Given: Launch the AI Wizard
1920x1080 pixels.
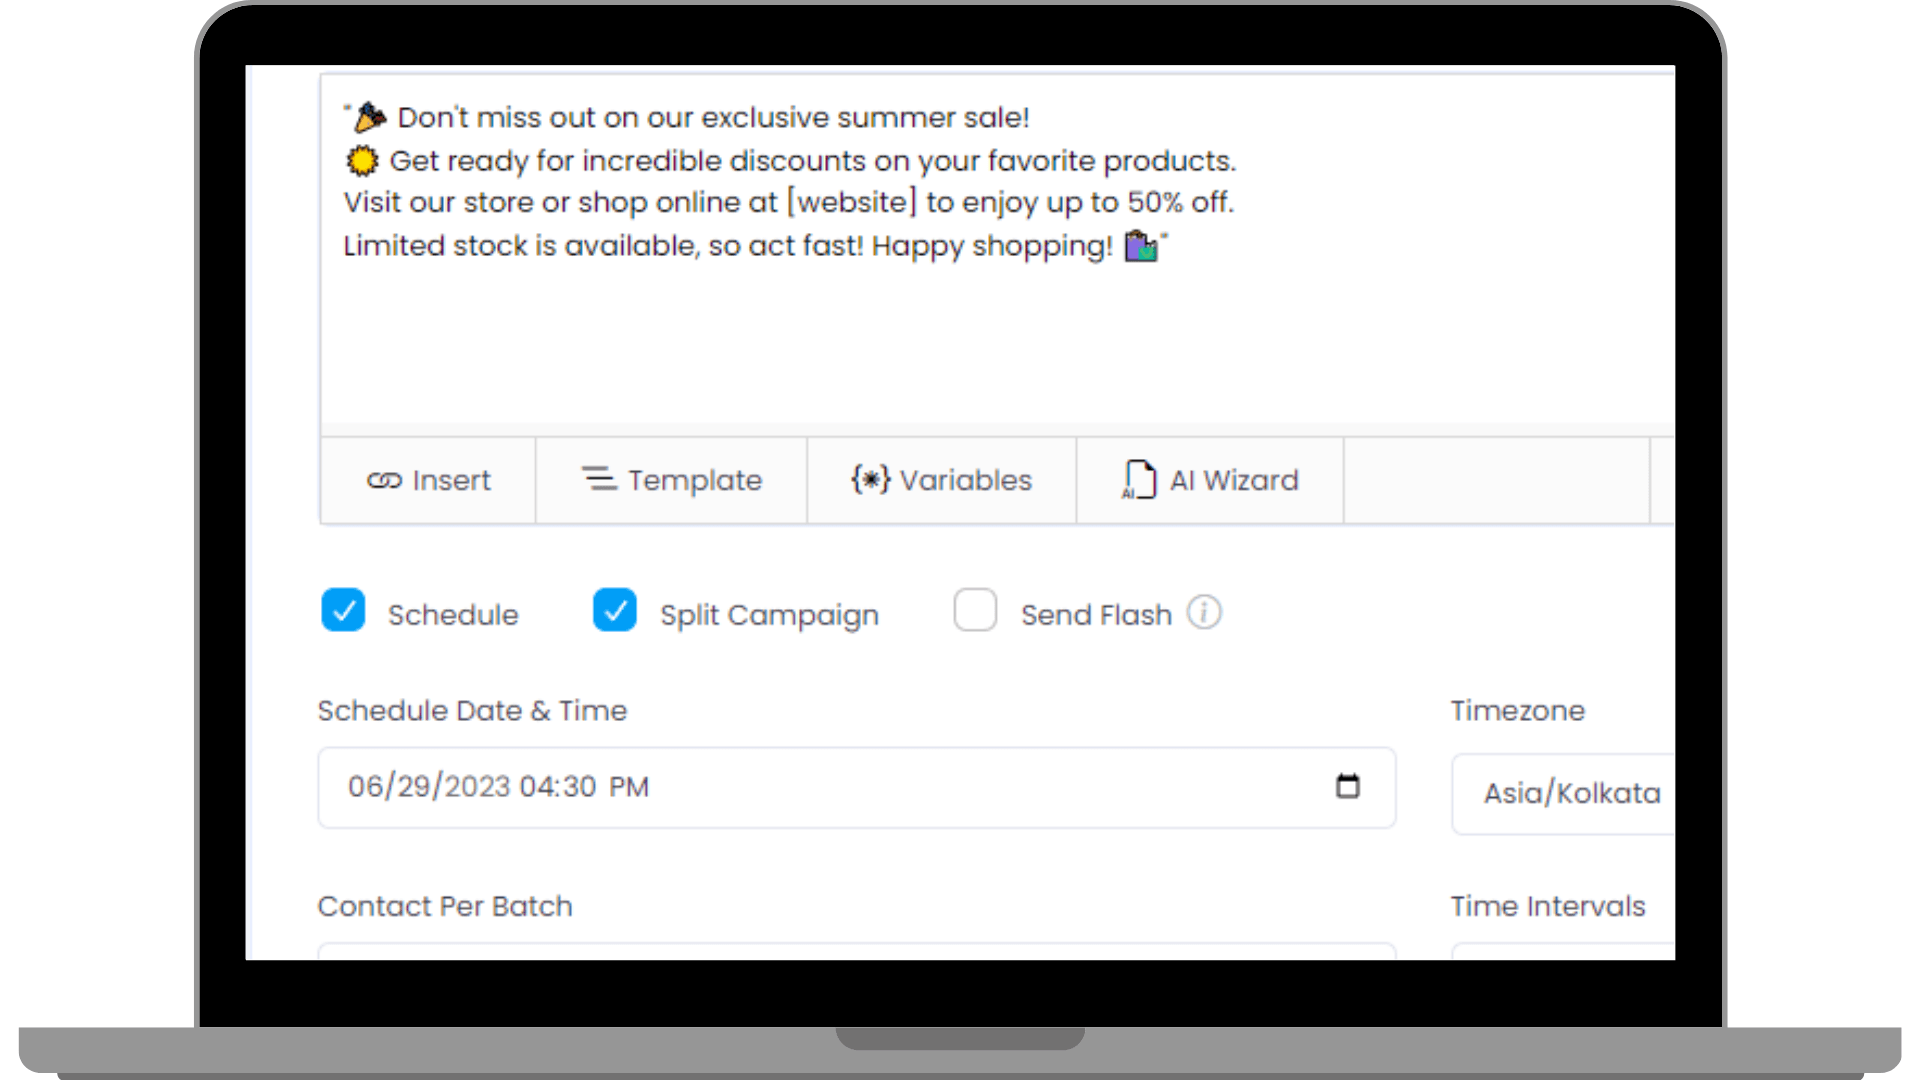Looking at the screenshot, I should click(x=1209, y=480).
